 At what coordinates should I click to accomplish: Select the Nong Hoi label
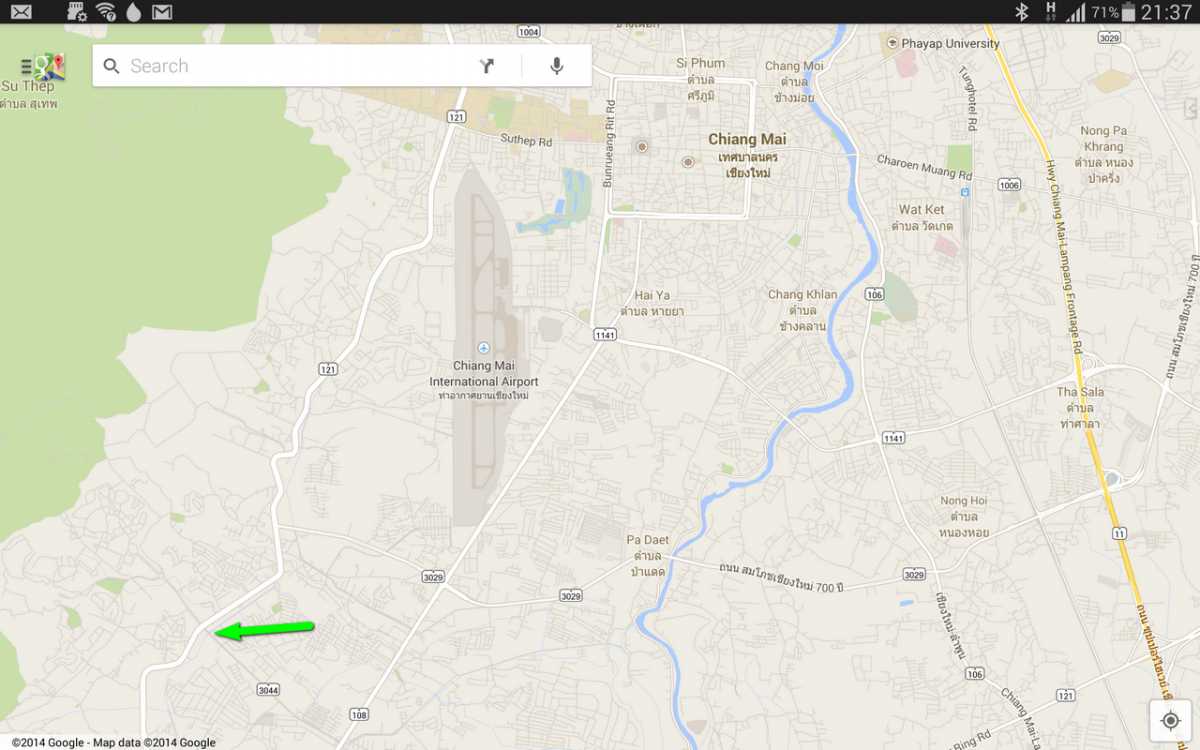coord(963,501)
